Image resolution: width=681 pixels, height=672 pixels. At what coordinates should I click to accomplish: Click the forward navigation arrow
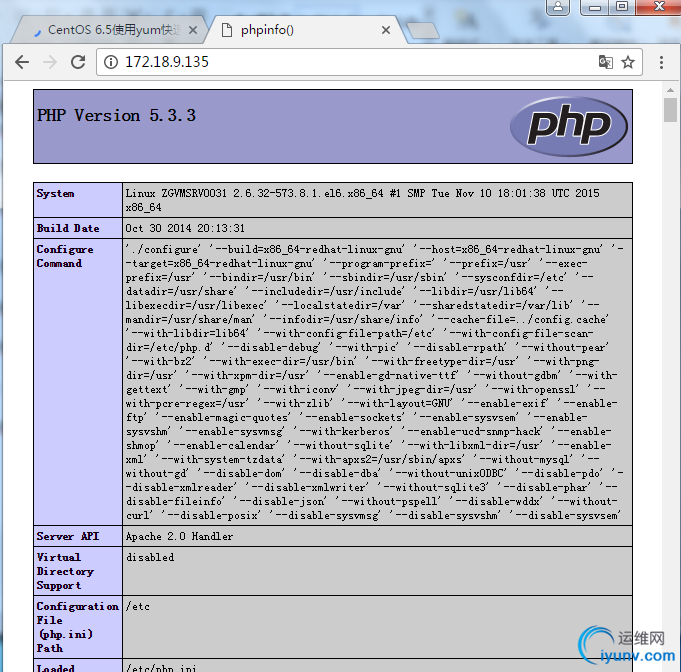click(x=50, y=62)
